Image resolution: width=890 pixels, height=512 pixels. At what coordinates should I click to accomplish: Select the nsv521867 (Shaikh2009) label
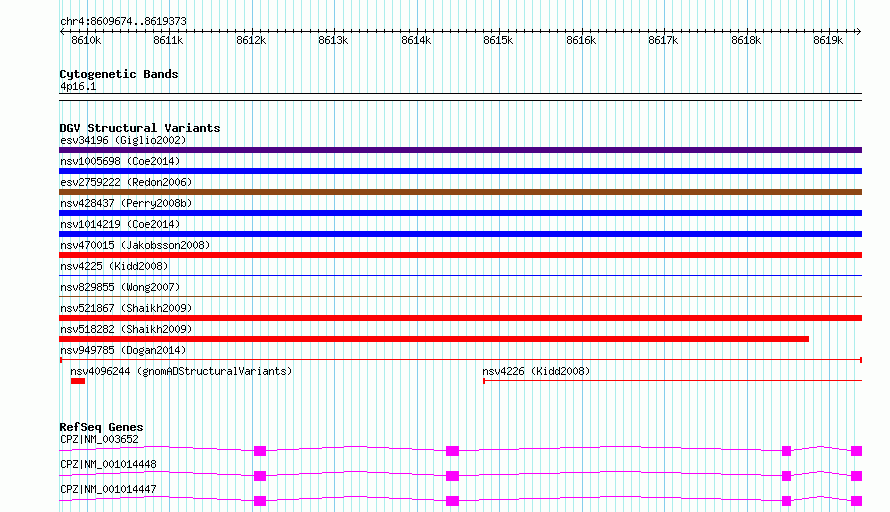126,308
